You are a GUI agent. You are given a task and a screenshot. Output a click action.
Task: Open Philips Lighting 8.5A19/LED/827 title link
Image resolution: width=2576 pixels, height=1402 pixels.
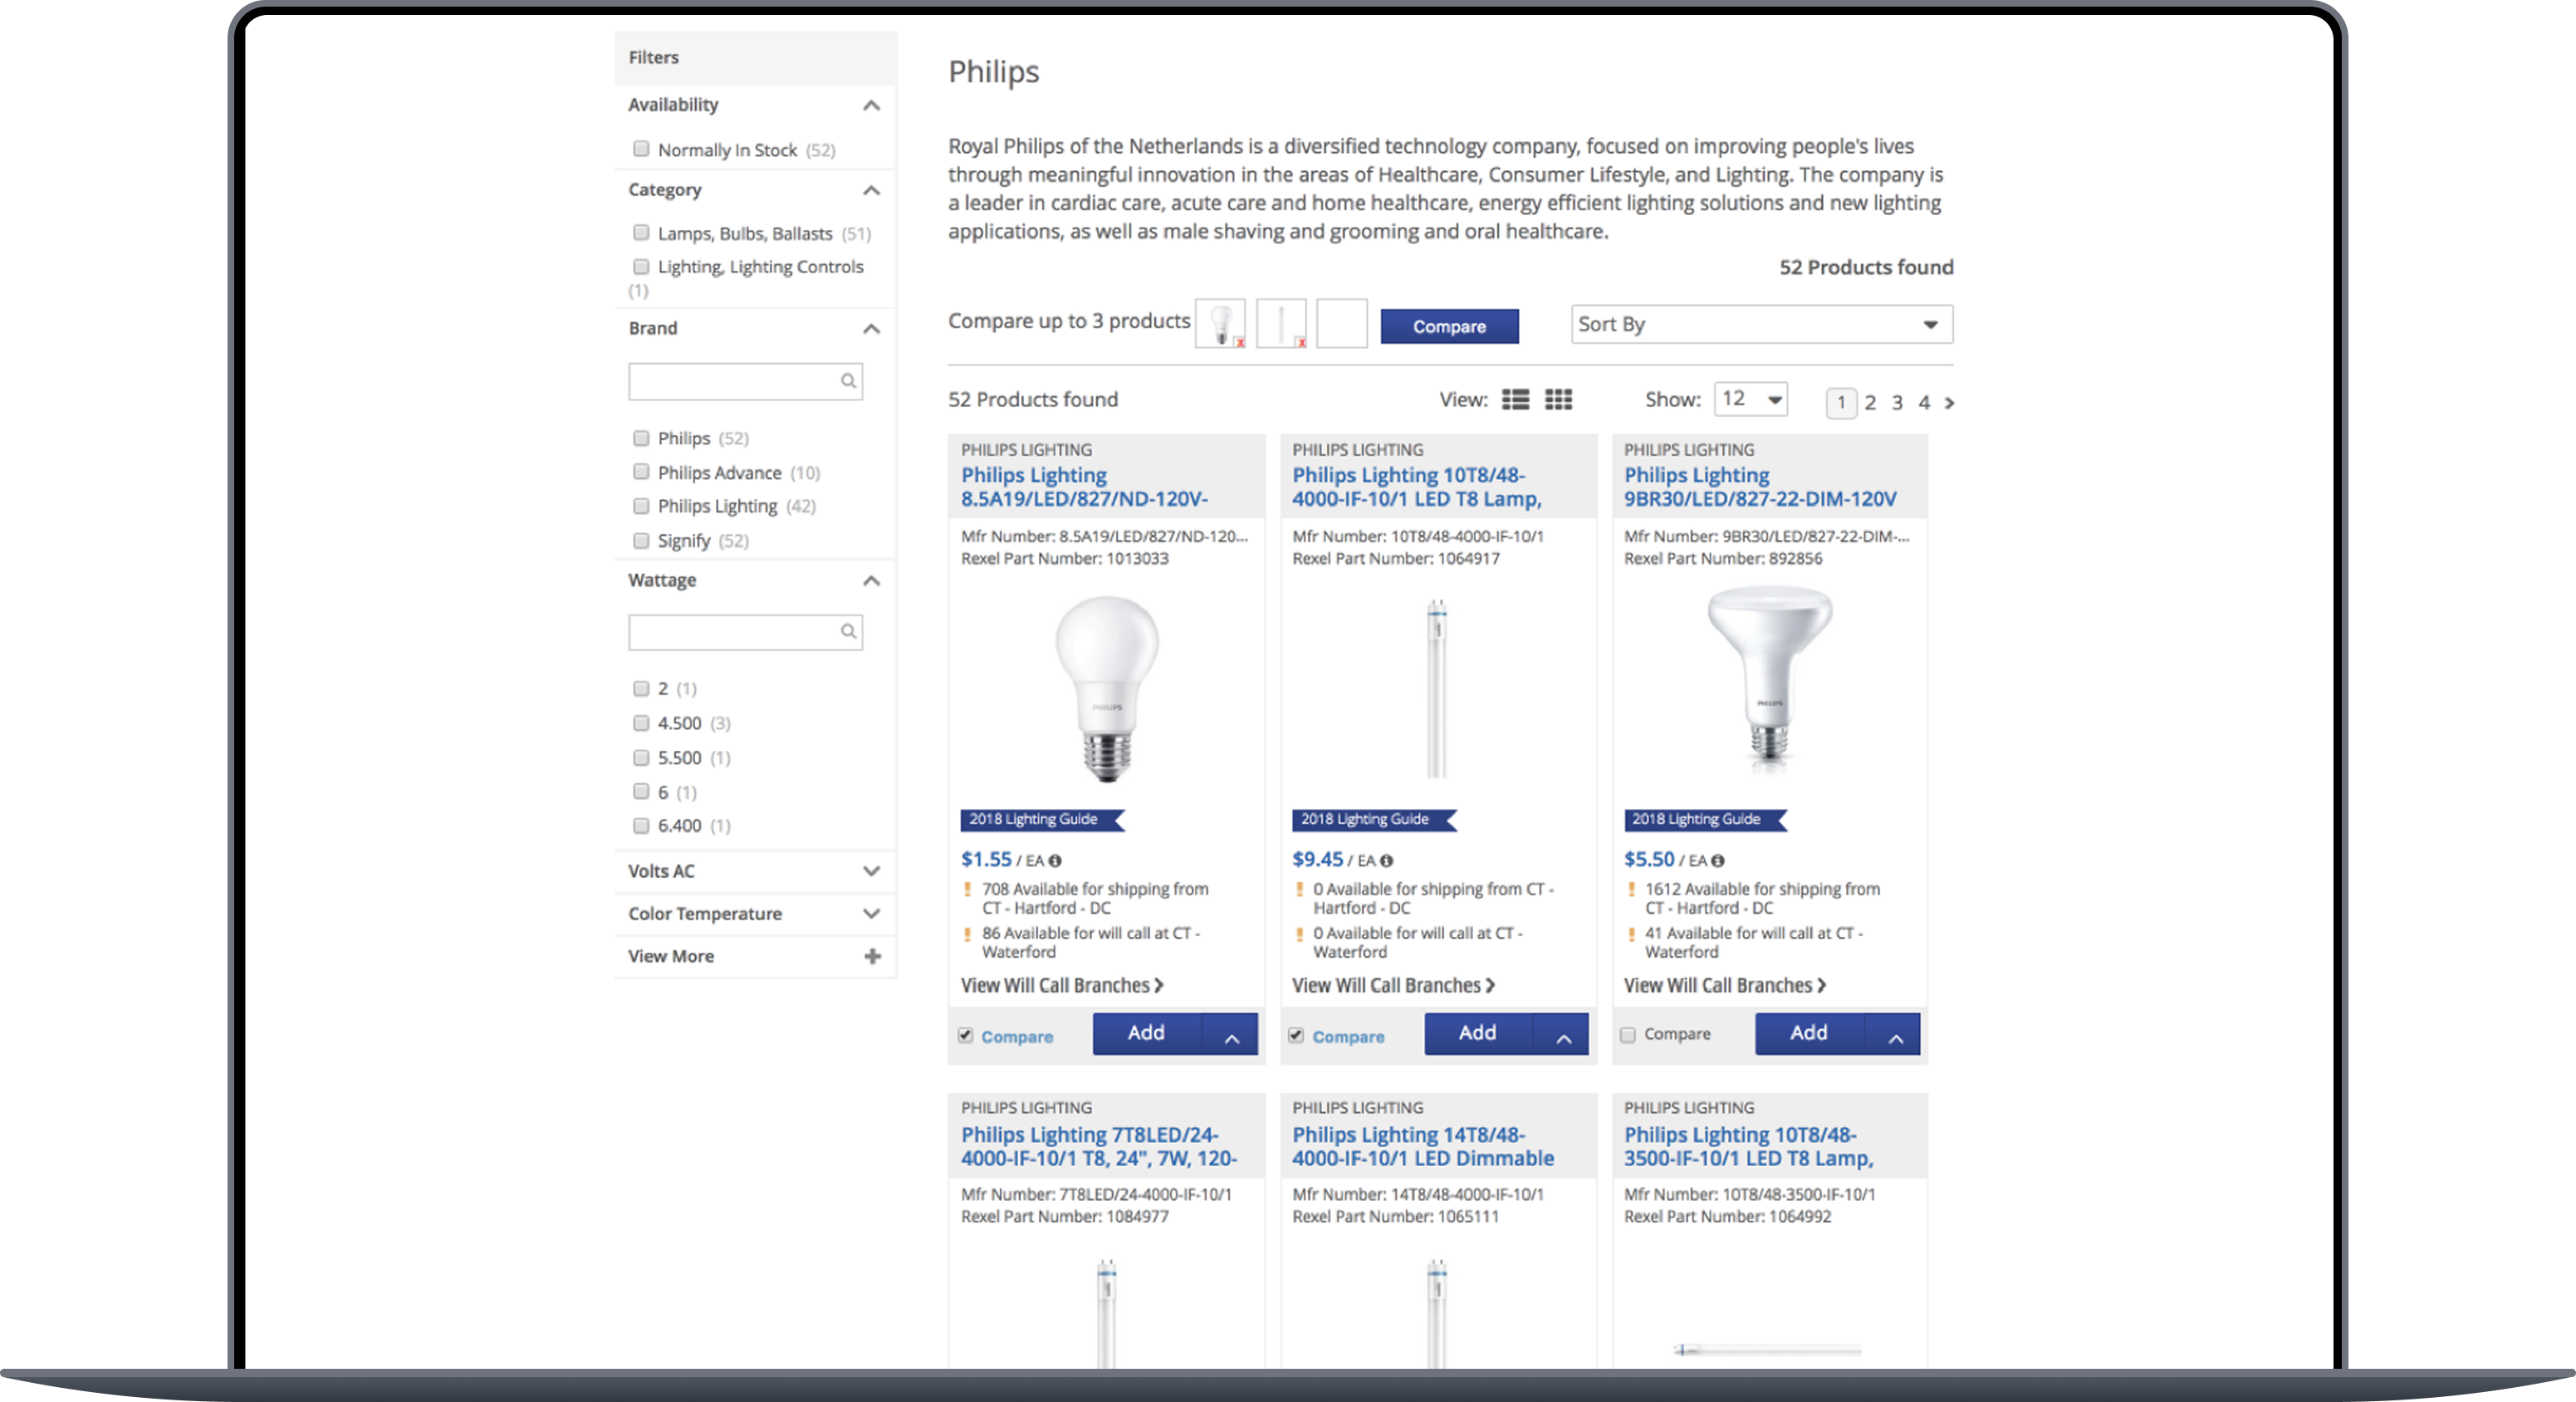click(x=1085, y=487)
